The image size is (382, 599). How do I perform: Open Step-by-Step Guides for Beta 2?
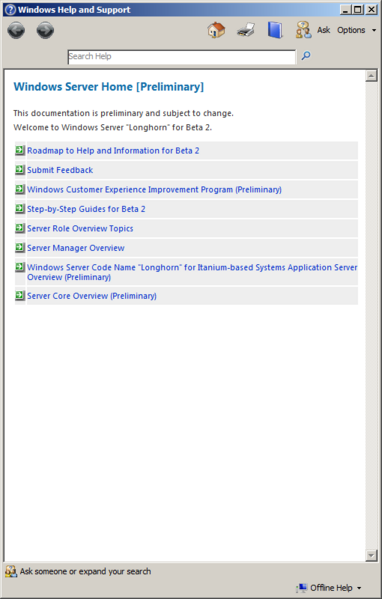pos(86,209)
